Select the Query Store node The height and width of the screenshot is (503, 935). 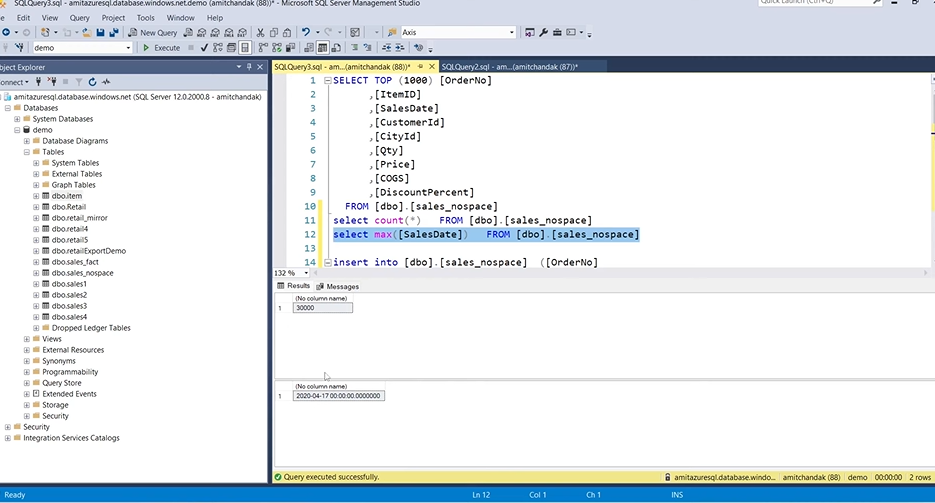click(61, 383)
